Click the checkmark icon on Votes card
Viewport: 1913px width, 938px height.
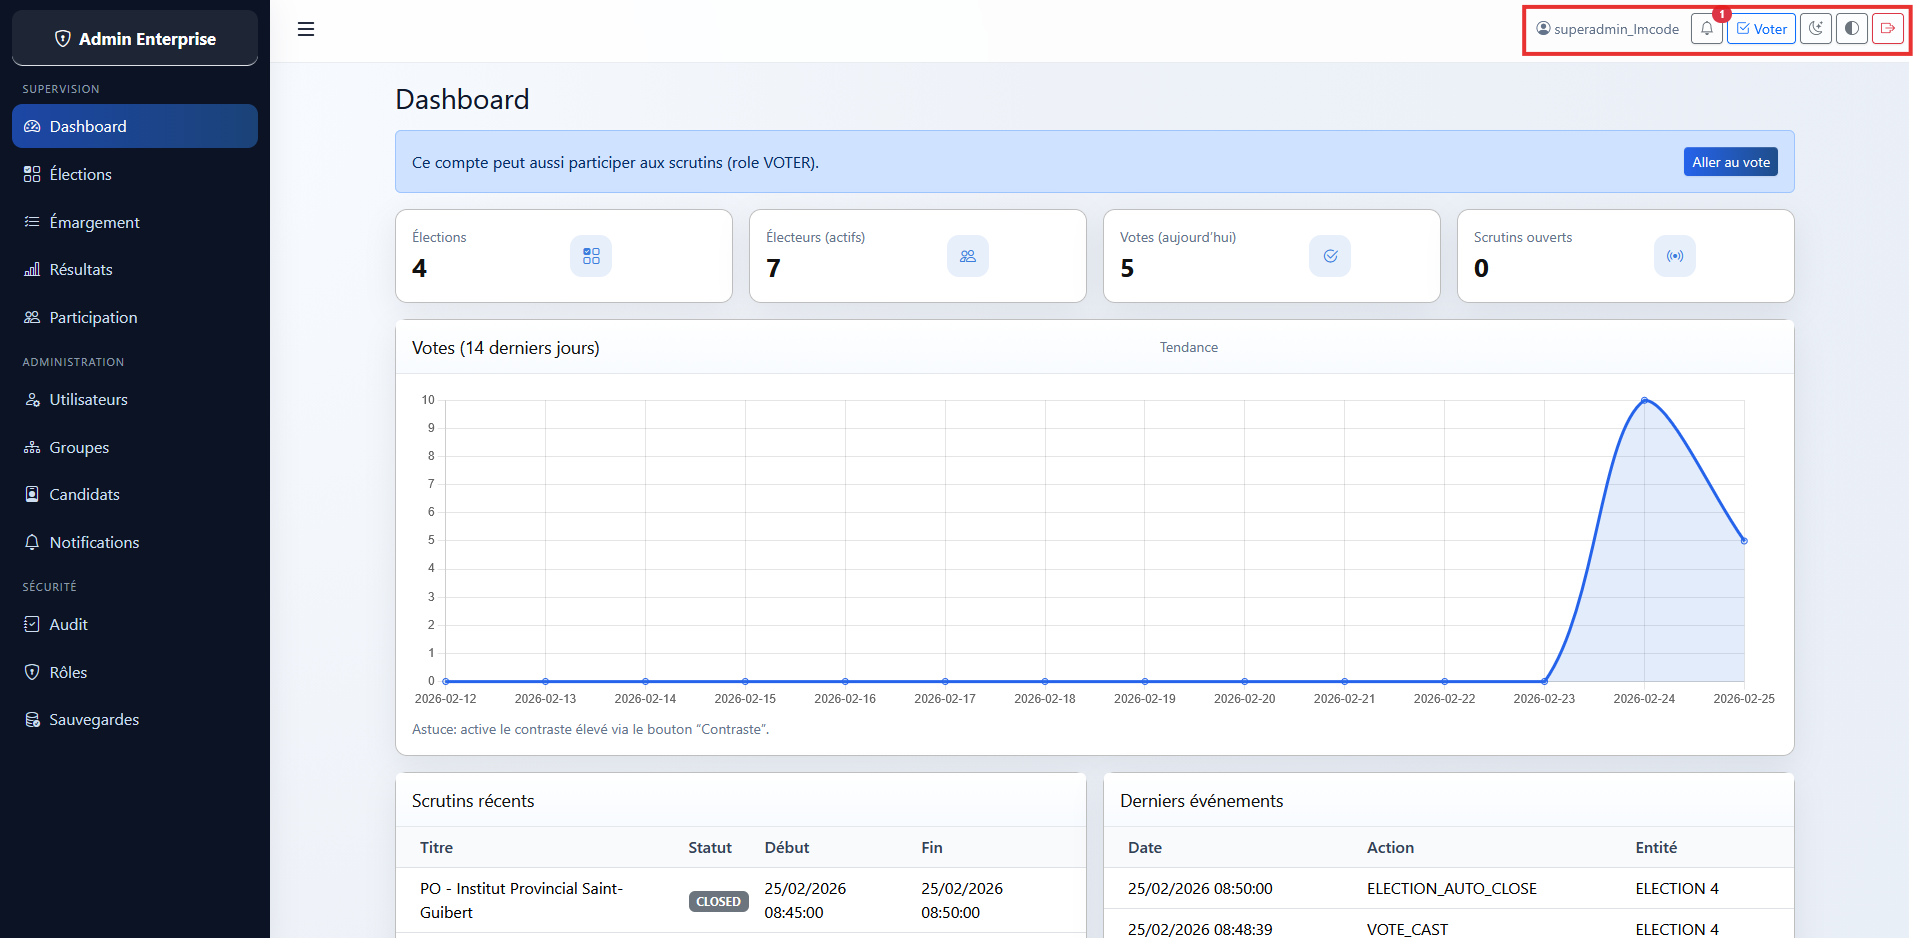tap(1329, 256)
